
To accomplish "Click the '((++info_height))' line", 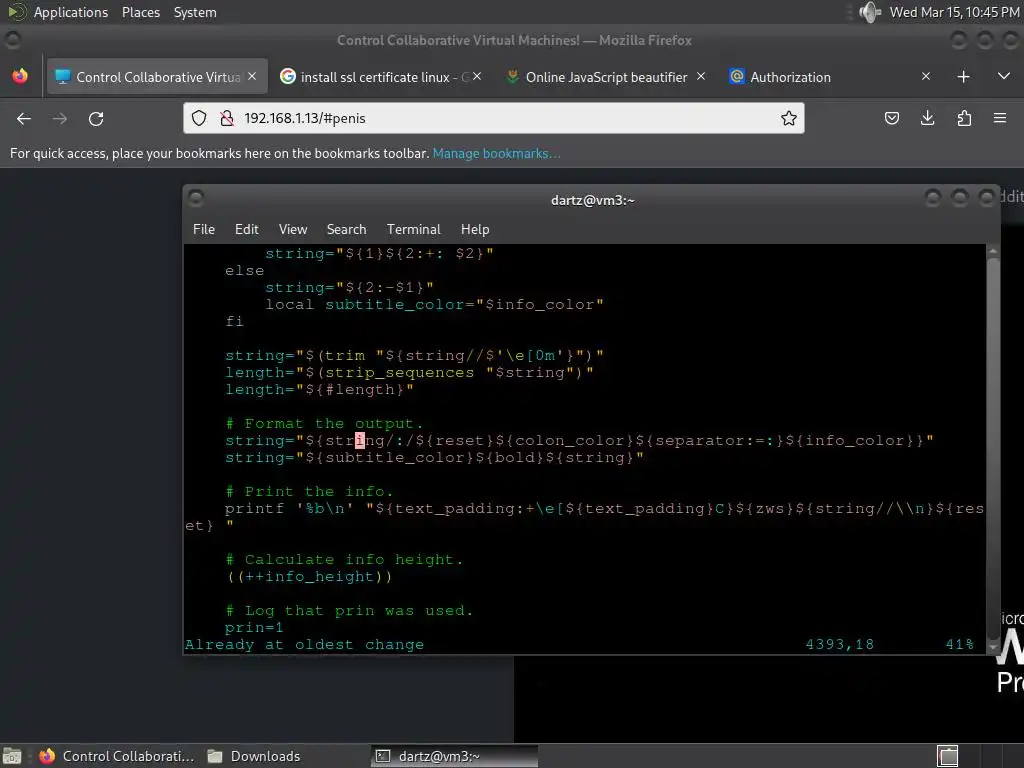I will coord(309,577).
